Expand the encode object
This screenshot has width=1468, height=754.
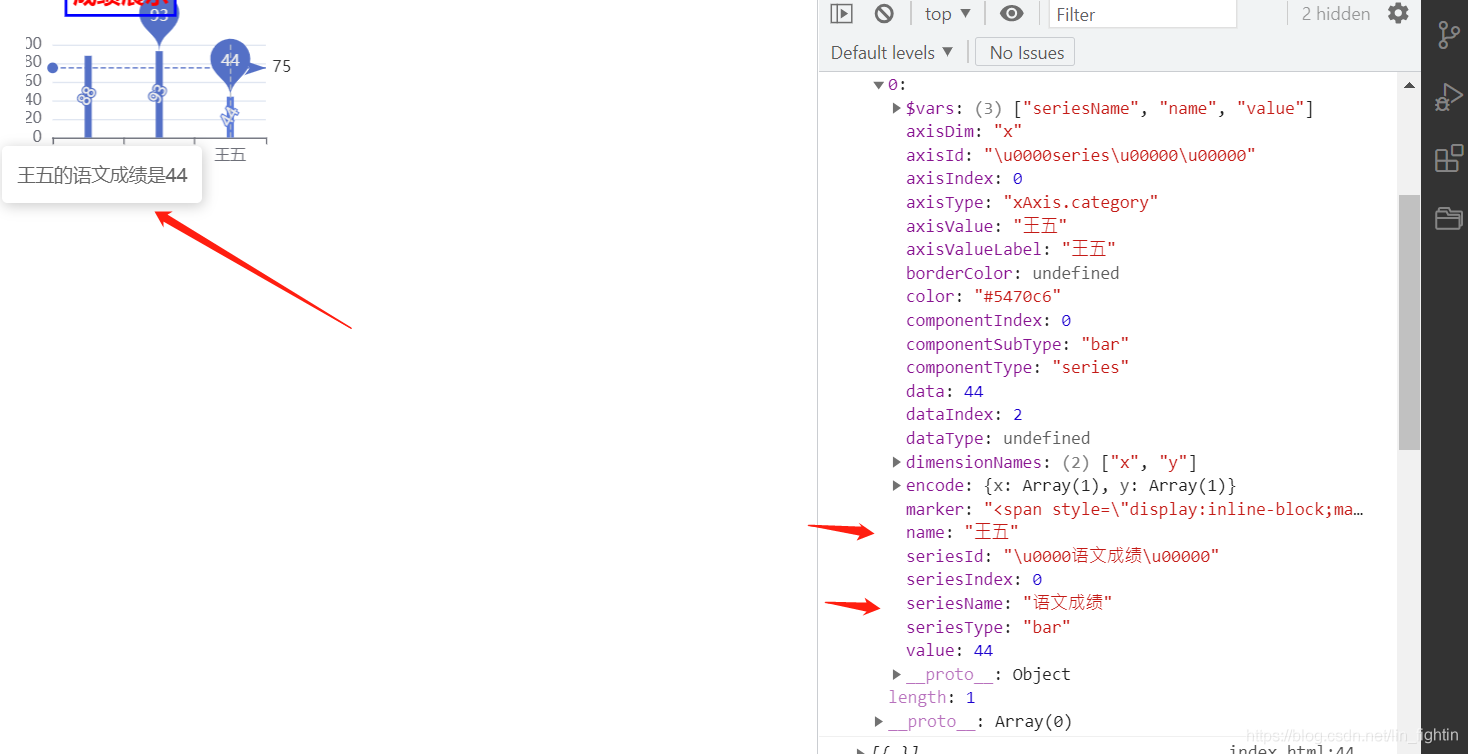click(897, 485)
